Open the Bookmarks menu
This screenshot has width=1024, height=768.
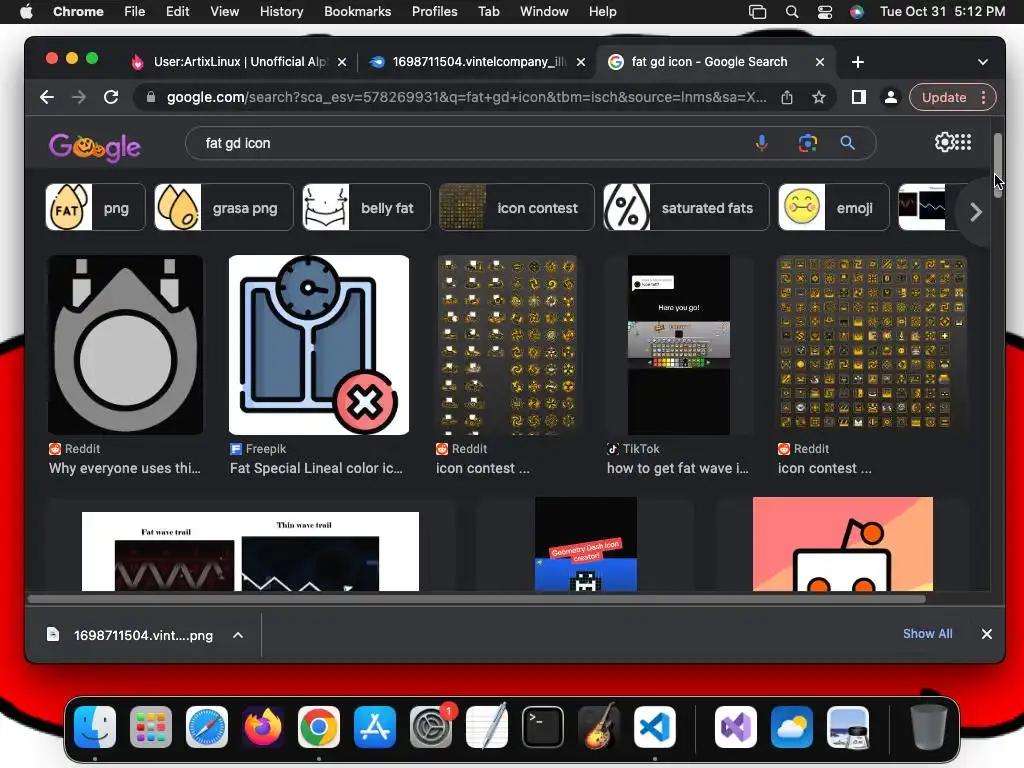click(x=357, y=12)
